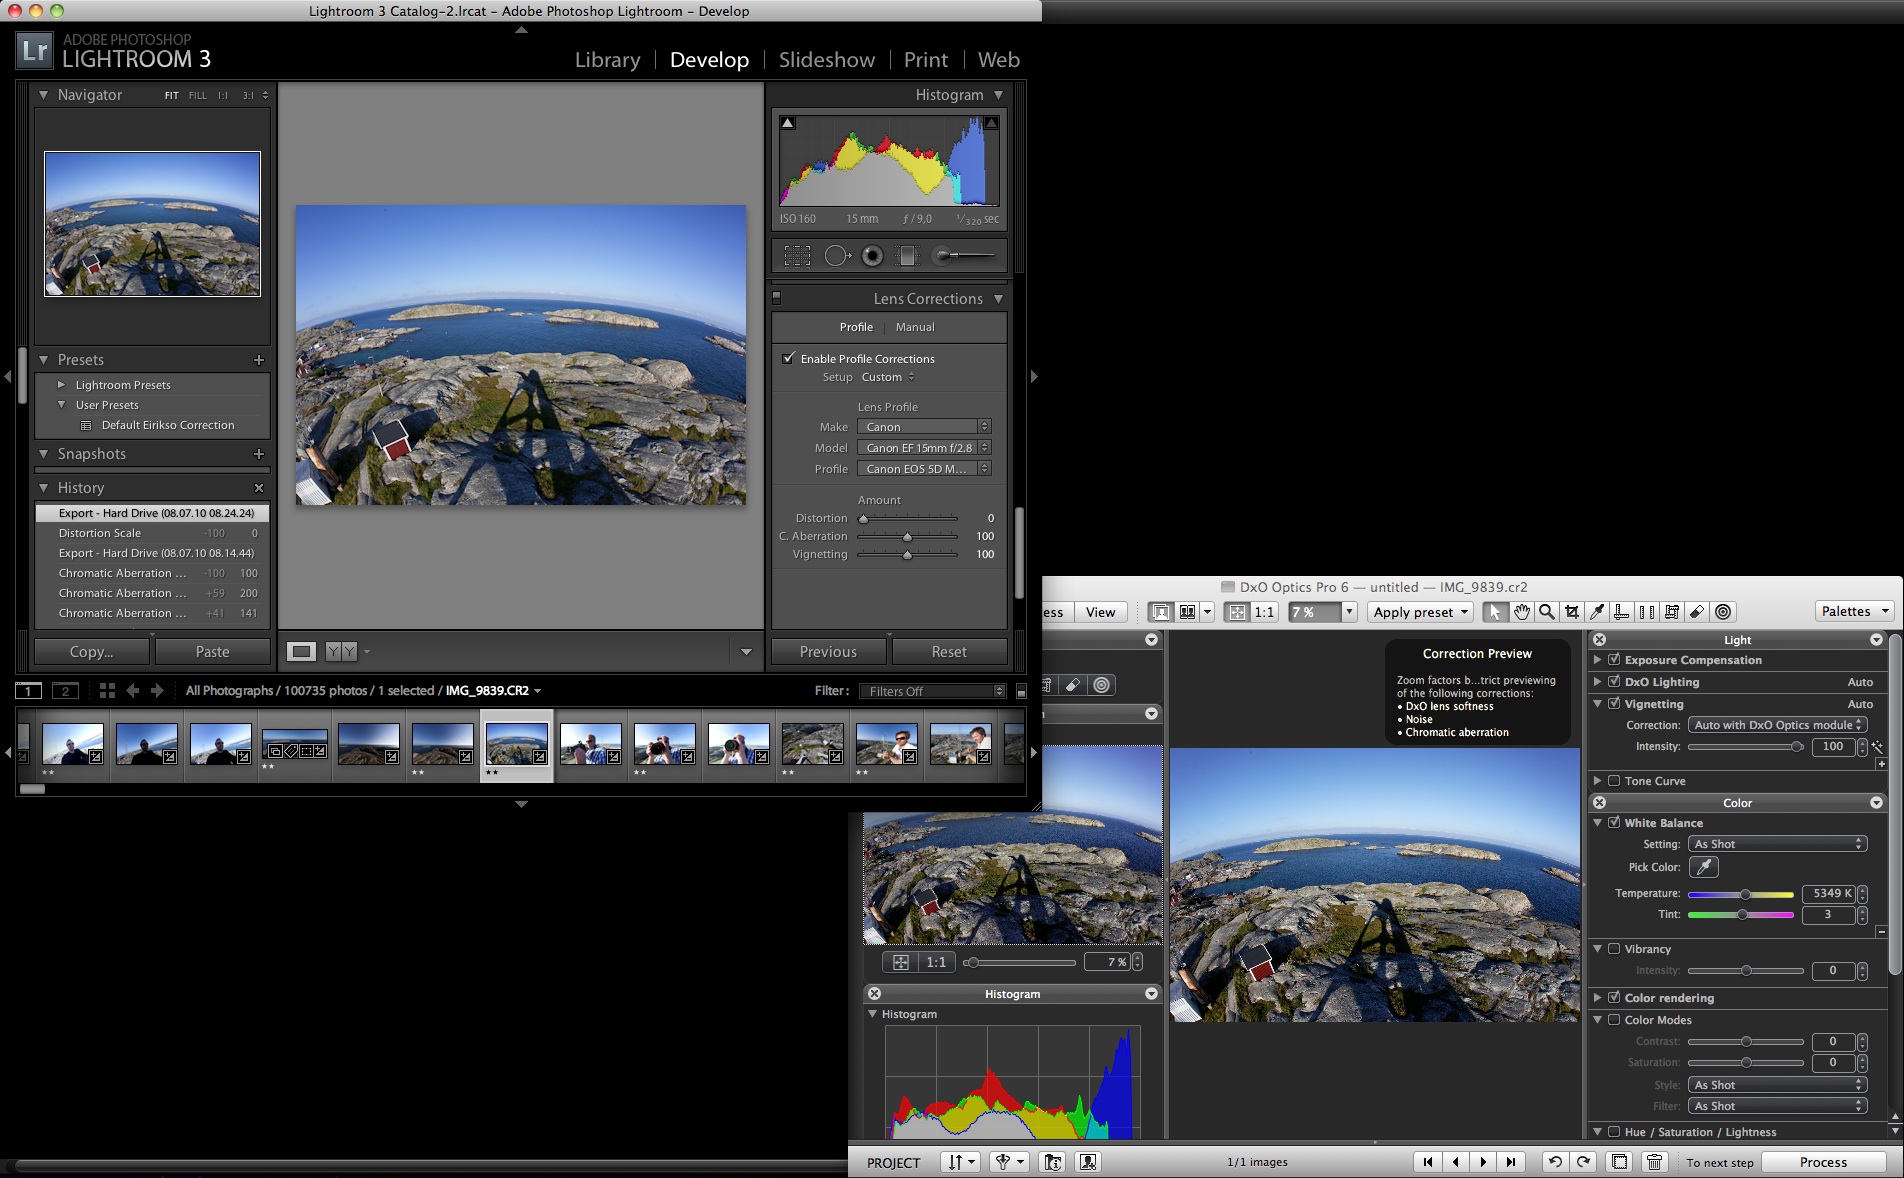Viewport: 1904px width, 1178px height.
Task: Select the Spot Removal tool
Action: point(836,257)
